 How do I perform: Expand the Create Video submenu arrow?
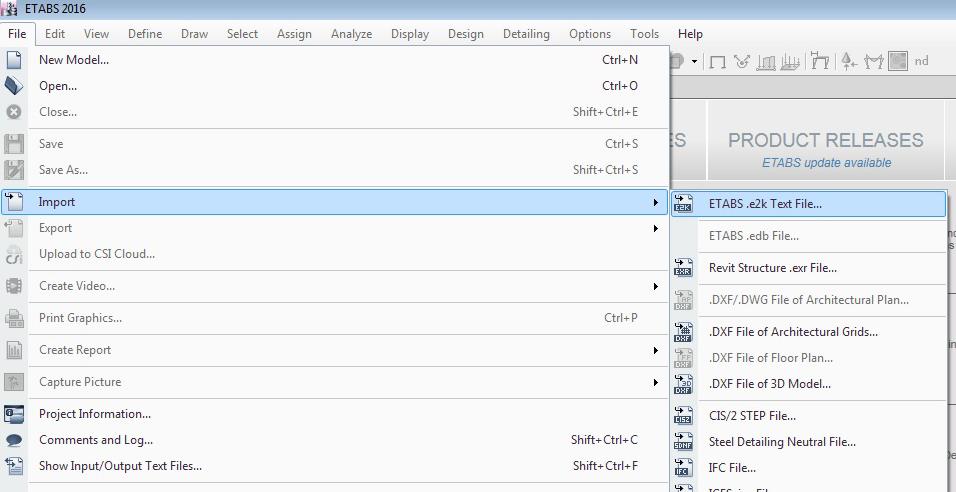coord(656,286)
